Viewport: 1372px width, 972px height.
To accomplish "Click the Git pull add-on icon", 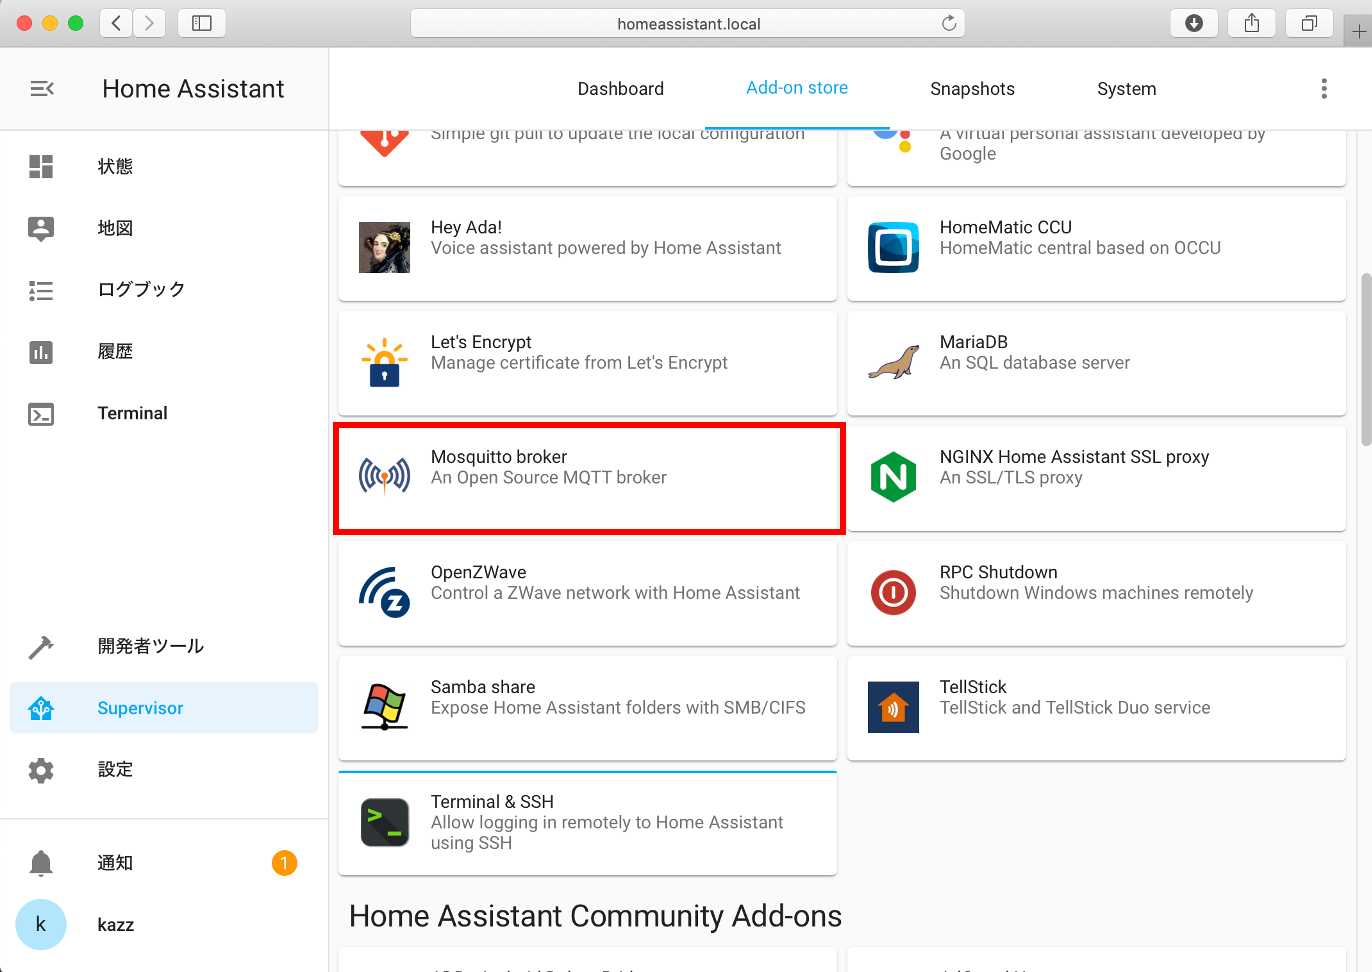I will pyautogui.click(x=385, y=143).
